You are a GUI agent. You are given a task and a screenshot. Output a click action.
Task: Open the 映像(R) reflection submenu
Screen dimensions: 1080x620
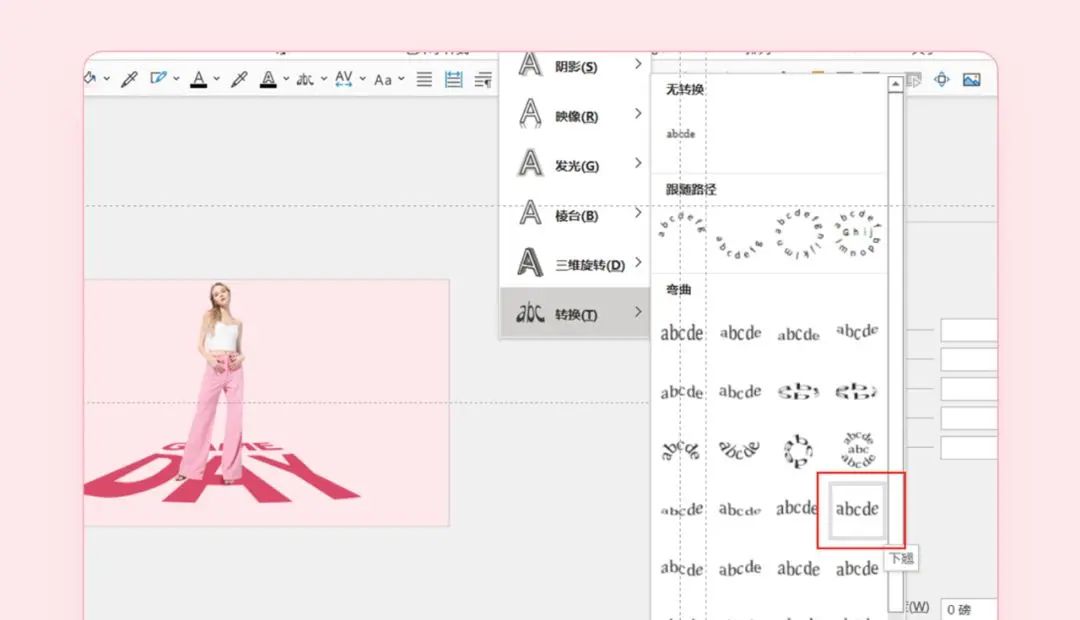click(575, 116)
